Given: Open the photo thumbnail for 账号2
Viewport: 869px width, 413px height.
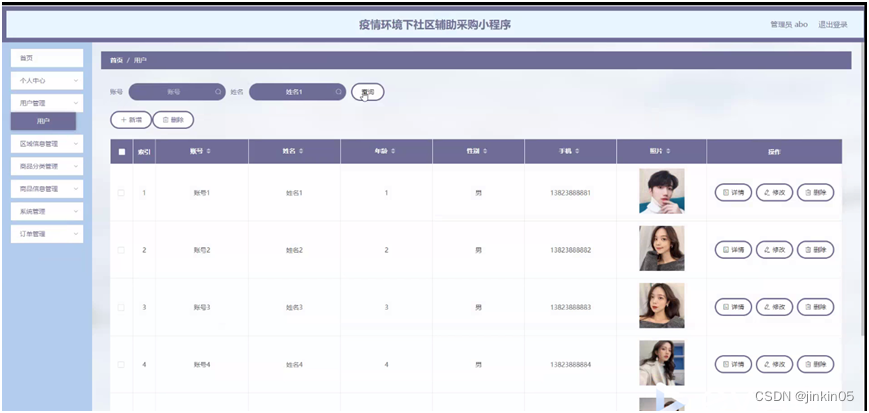Looking at the screenshot, I should click(662, 248).
